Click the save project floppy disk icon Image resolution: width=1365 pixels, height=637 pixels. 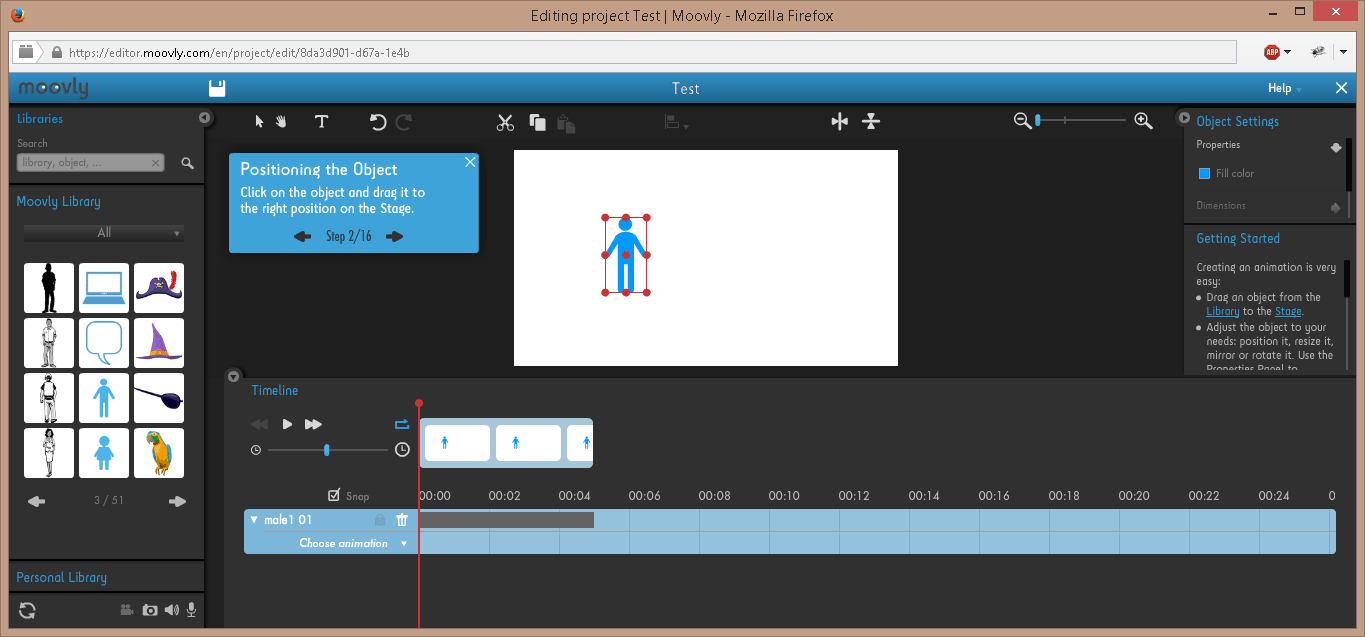pyautogui.click(x=217, y=88)
